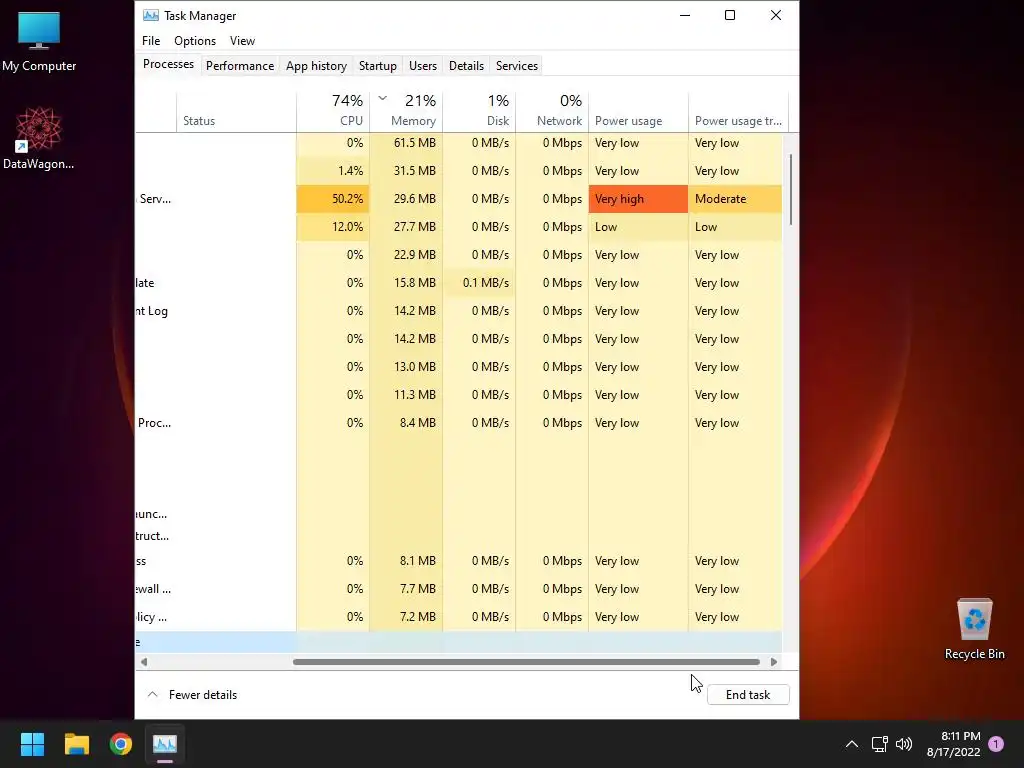Viewport: 1024px width, 768px height.
Task: Switch to the Users tab
Action: (423, 66)
